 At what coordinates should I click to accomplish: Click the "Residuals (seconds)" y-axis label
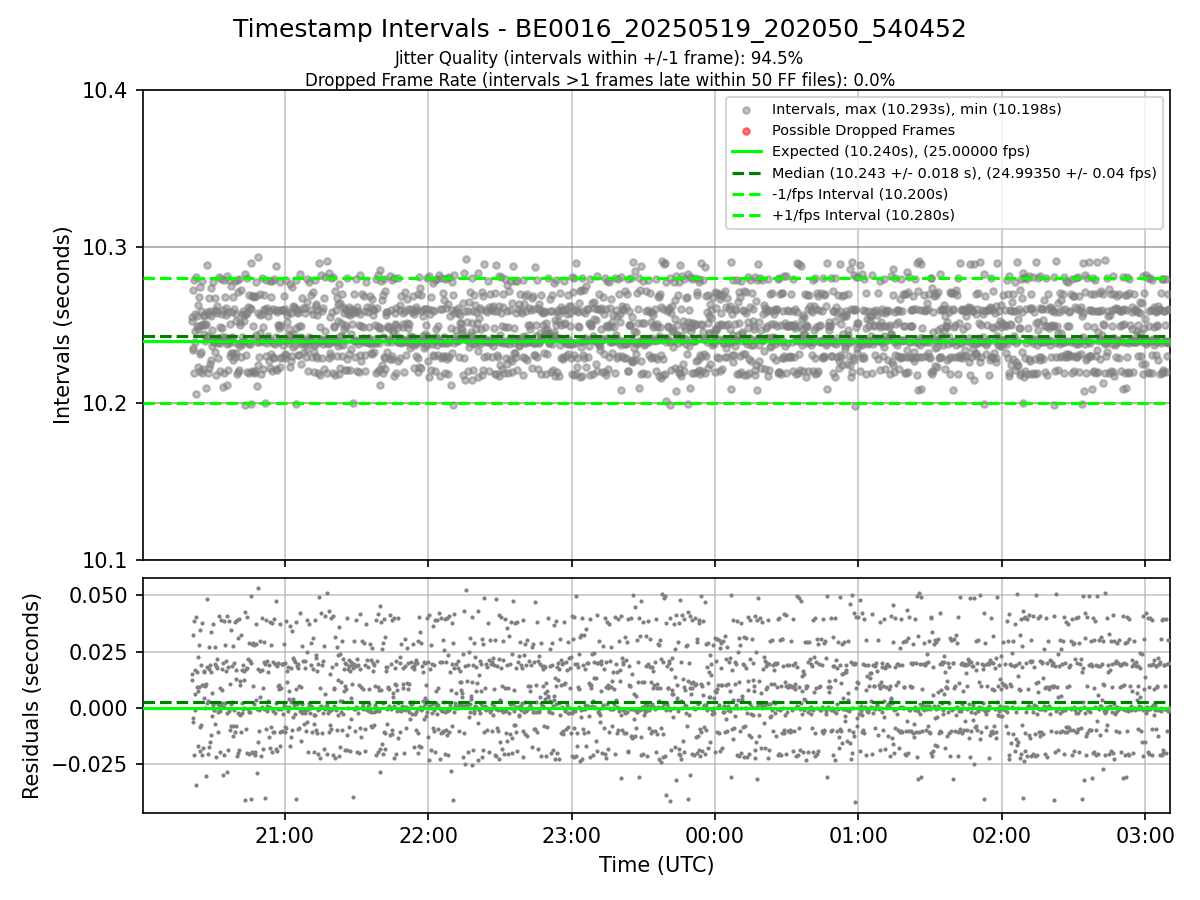pyautogui.click(x=31, y=696)
